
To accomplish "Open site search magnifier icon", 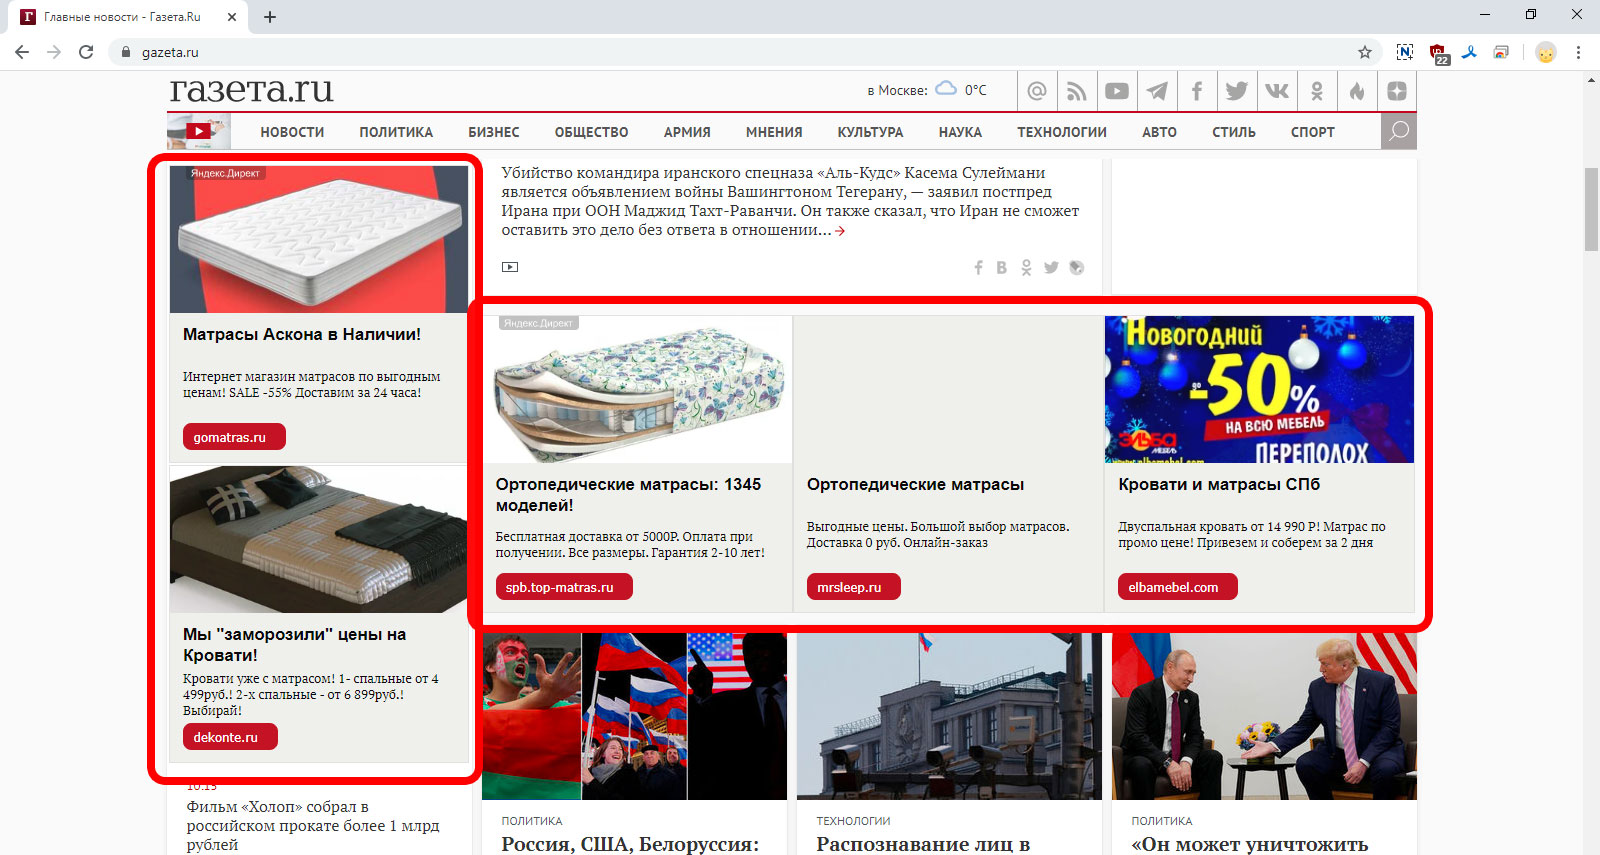I will [x=1399, y=131].
